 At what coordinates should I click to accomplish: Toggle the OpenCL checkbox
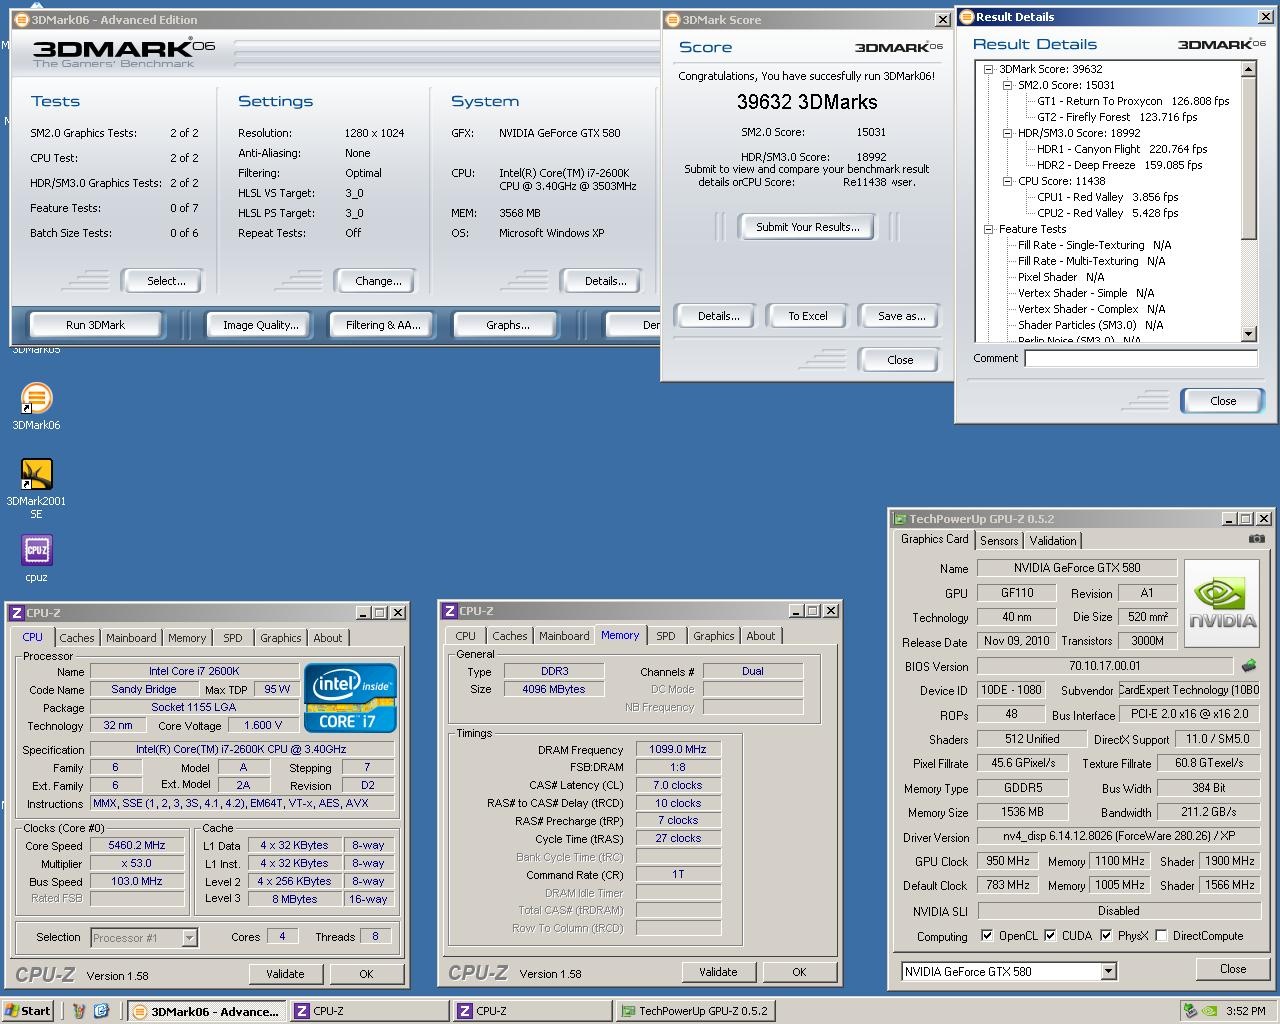point(987,936)
